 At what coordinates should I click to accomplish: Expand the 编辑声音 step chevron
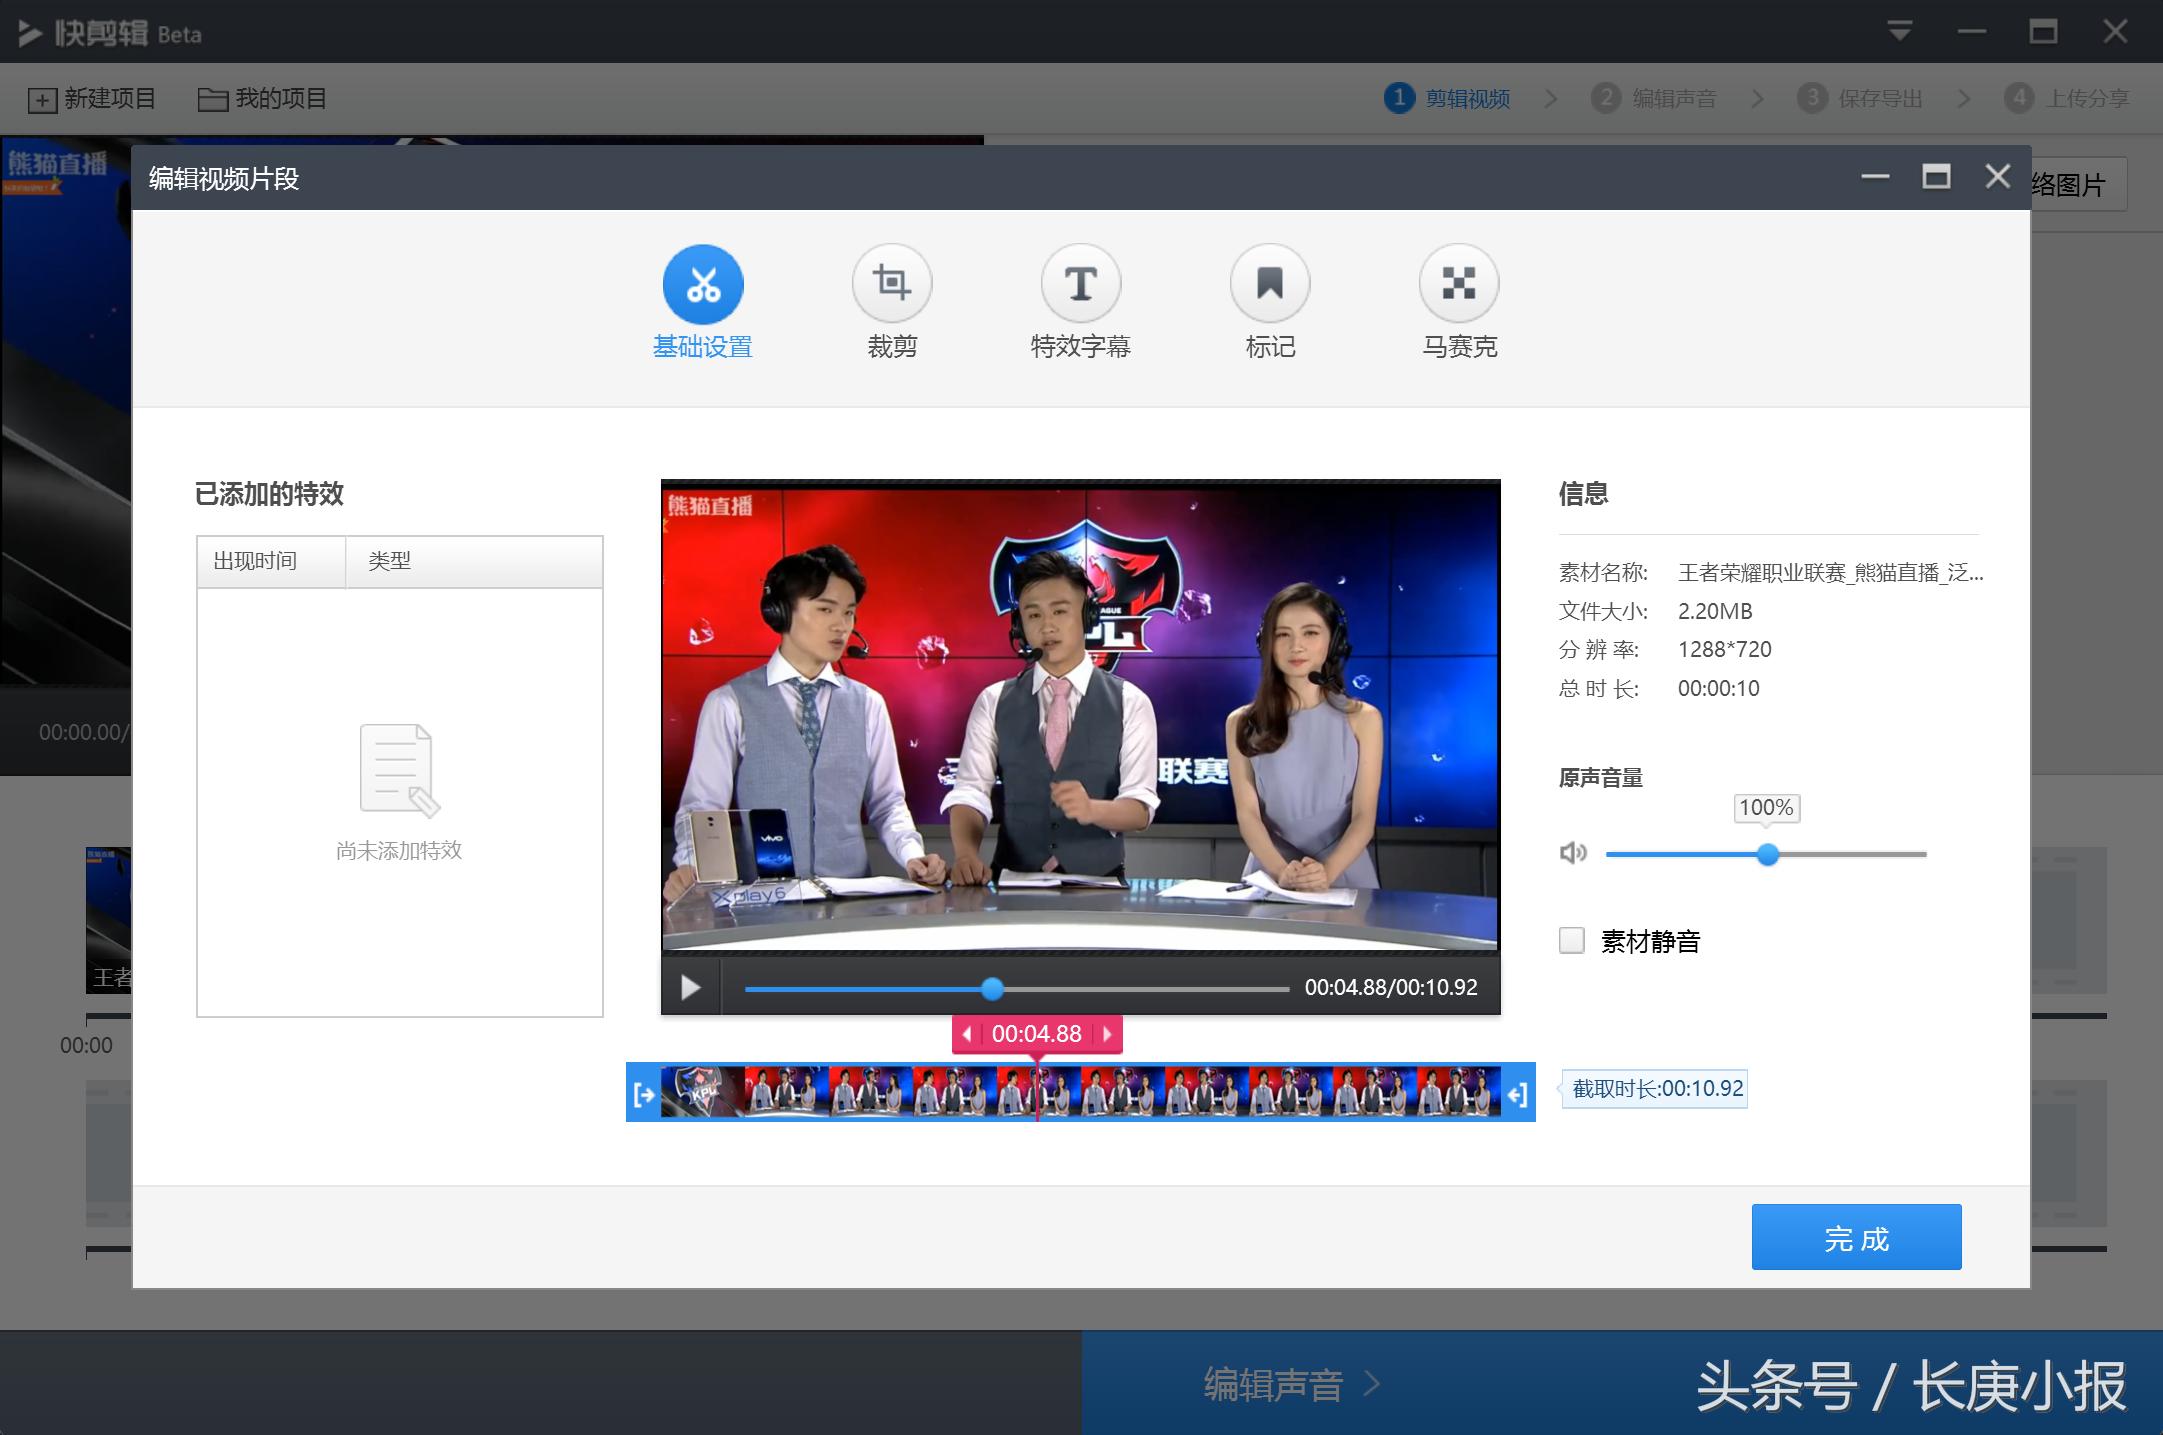1758,98
